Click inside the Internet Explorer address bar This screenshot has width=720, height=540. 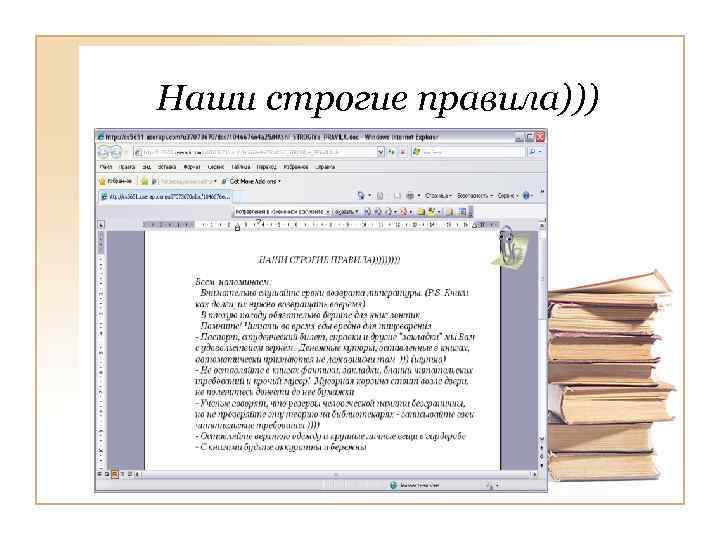pos(255,152)
